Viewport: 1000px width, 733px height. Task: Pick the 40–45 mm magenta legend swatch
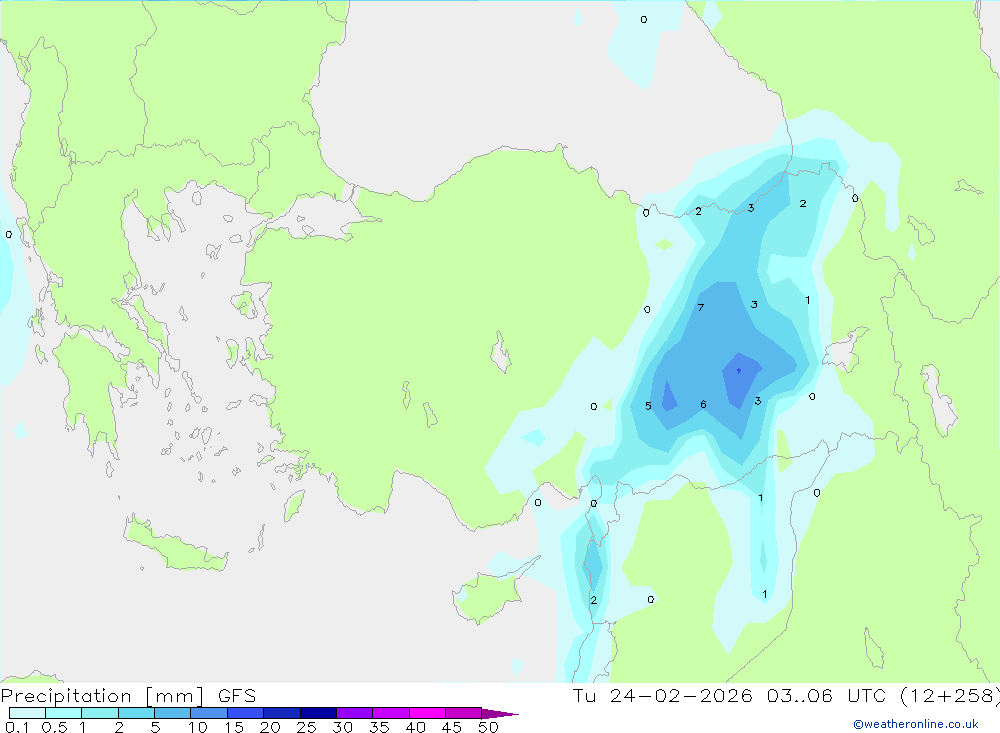pyautogui.click(x=427, y=713)
